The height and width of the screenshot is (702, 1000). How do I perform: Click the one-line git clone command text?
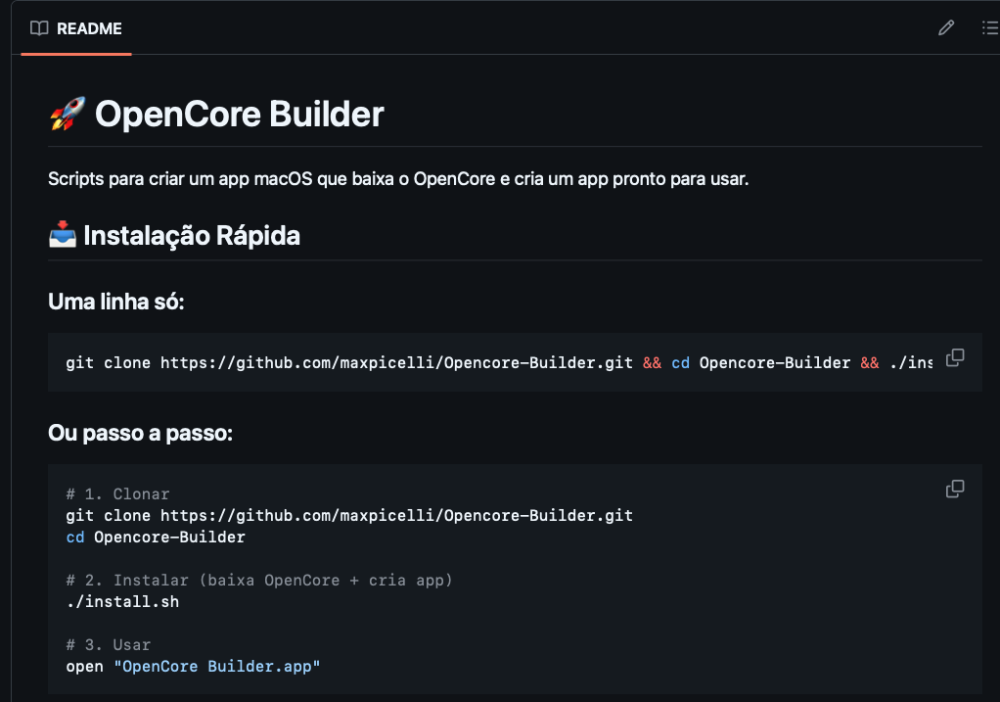point(499,363)
